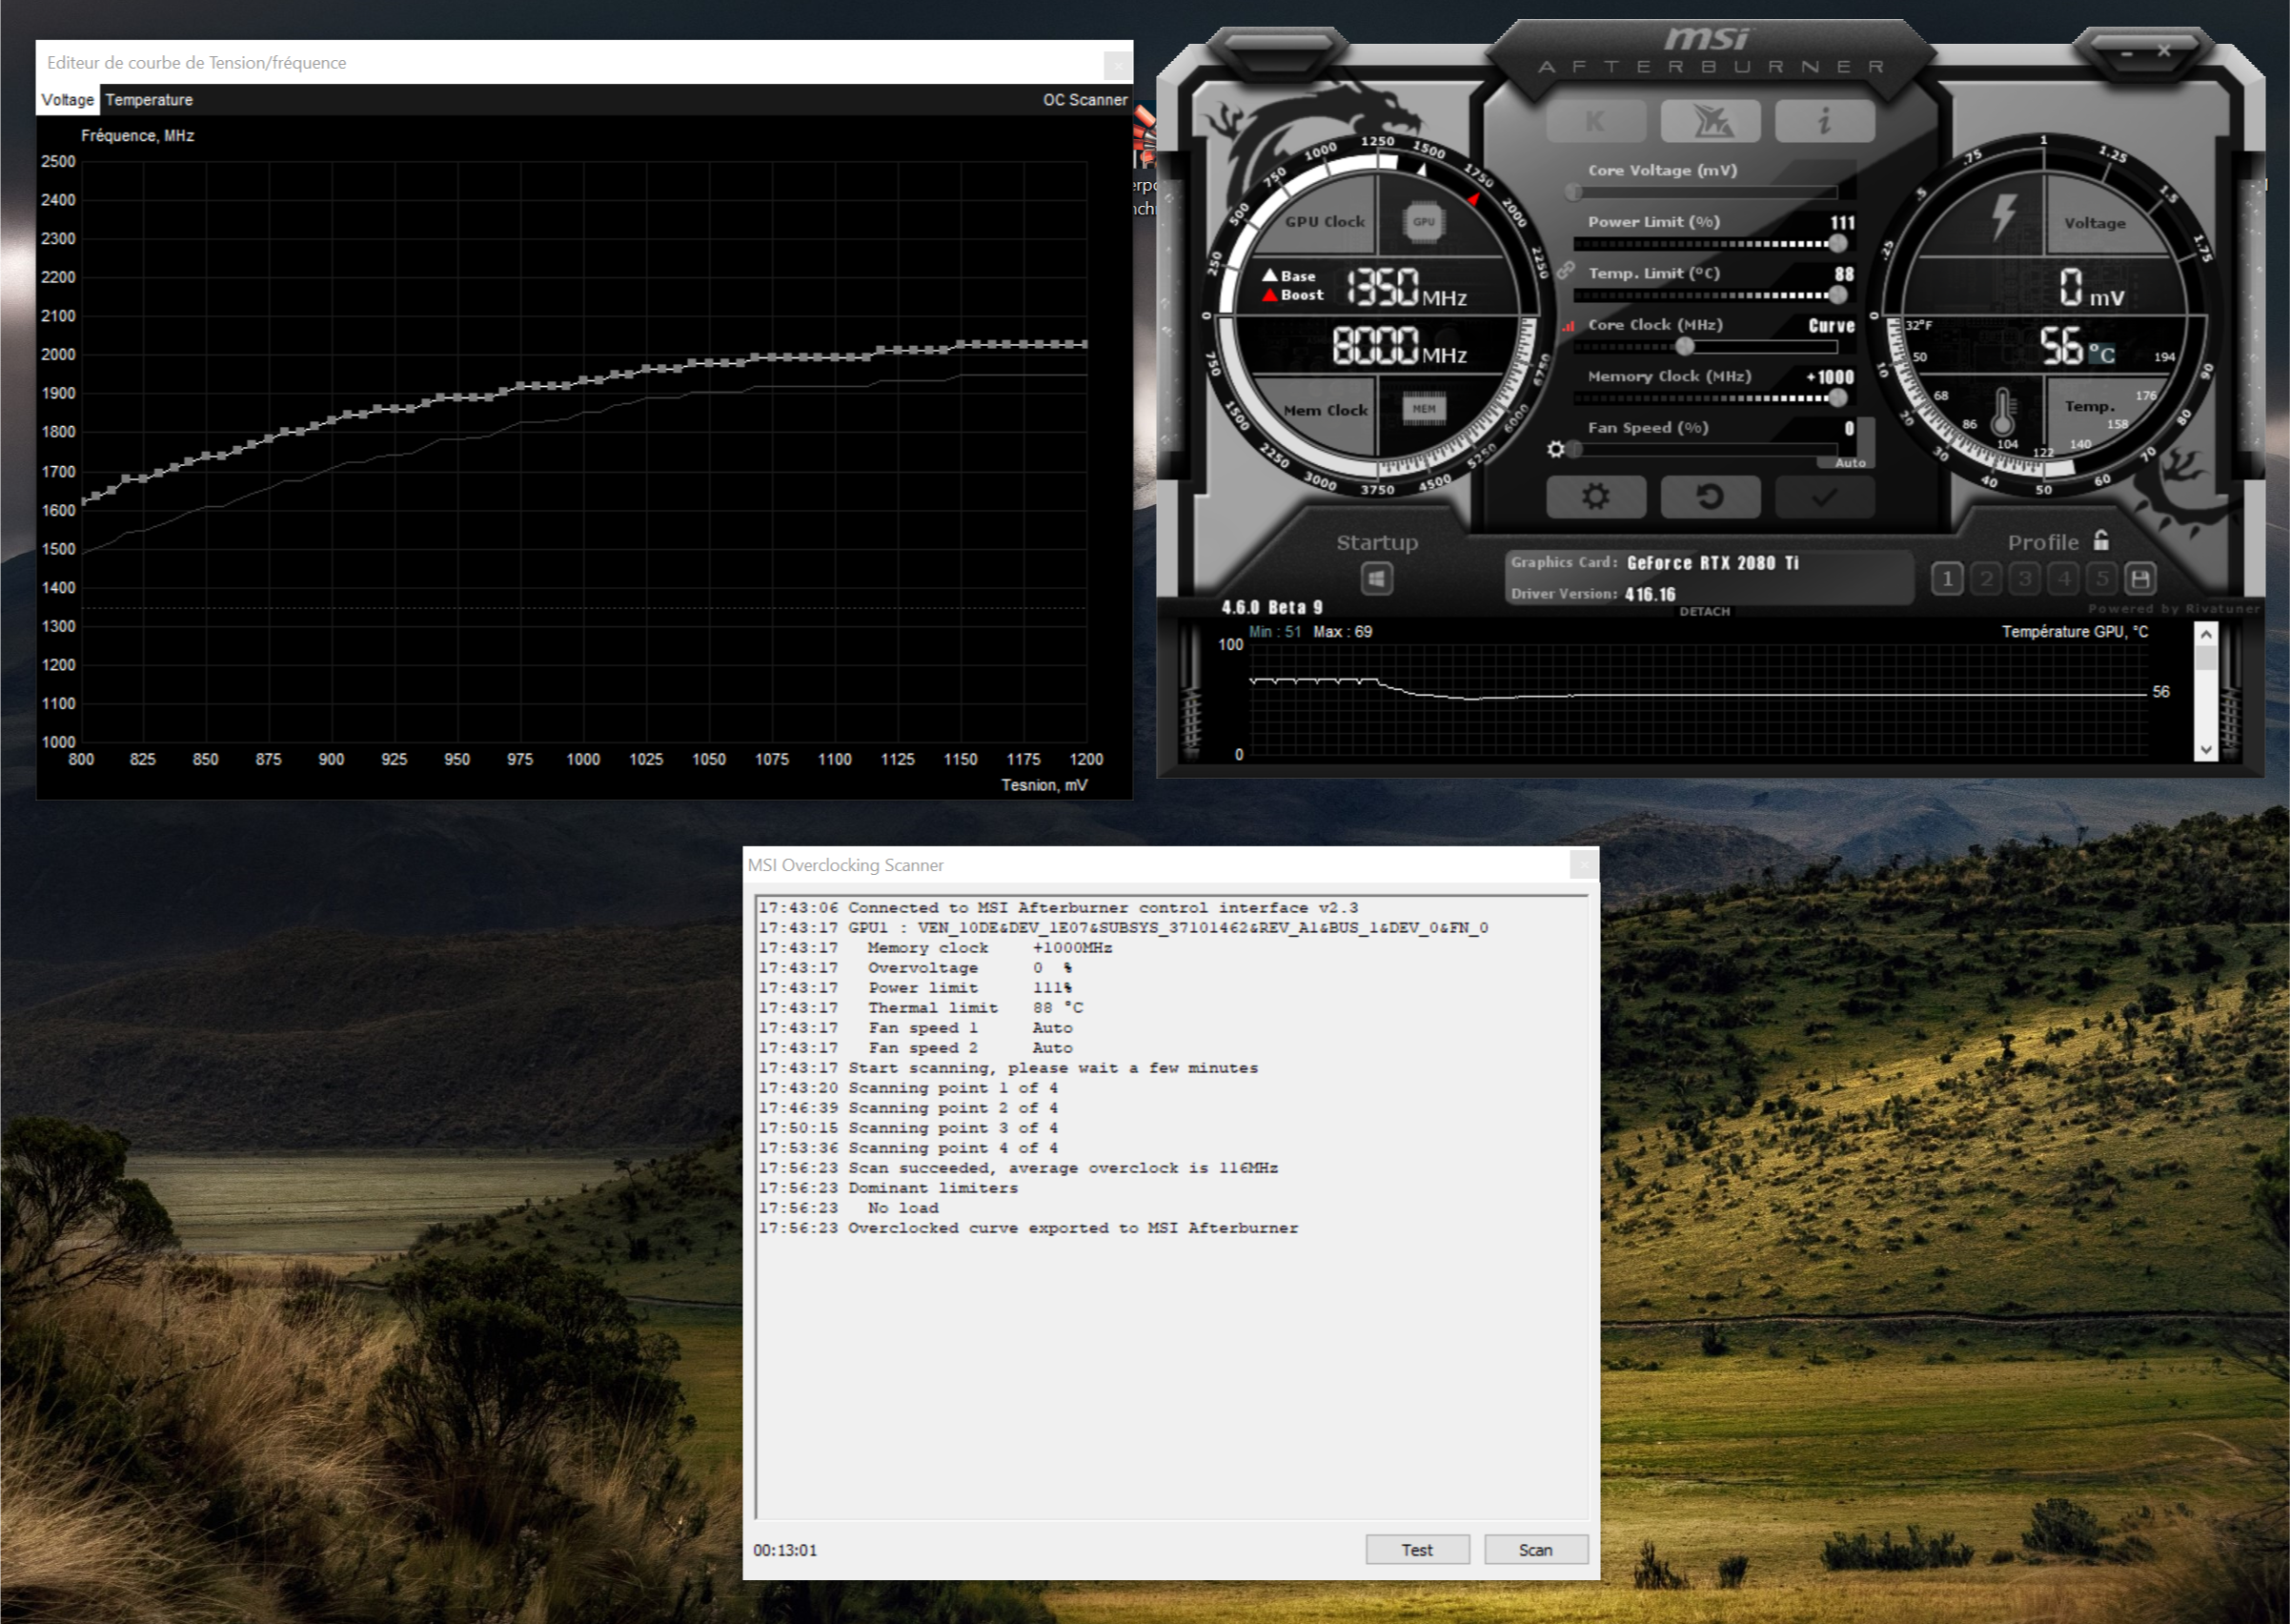
Task: Open Kombustor with the K button
Action: tap(1595, 122)
